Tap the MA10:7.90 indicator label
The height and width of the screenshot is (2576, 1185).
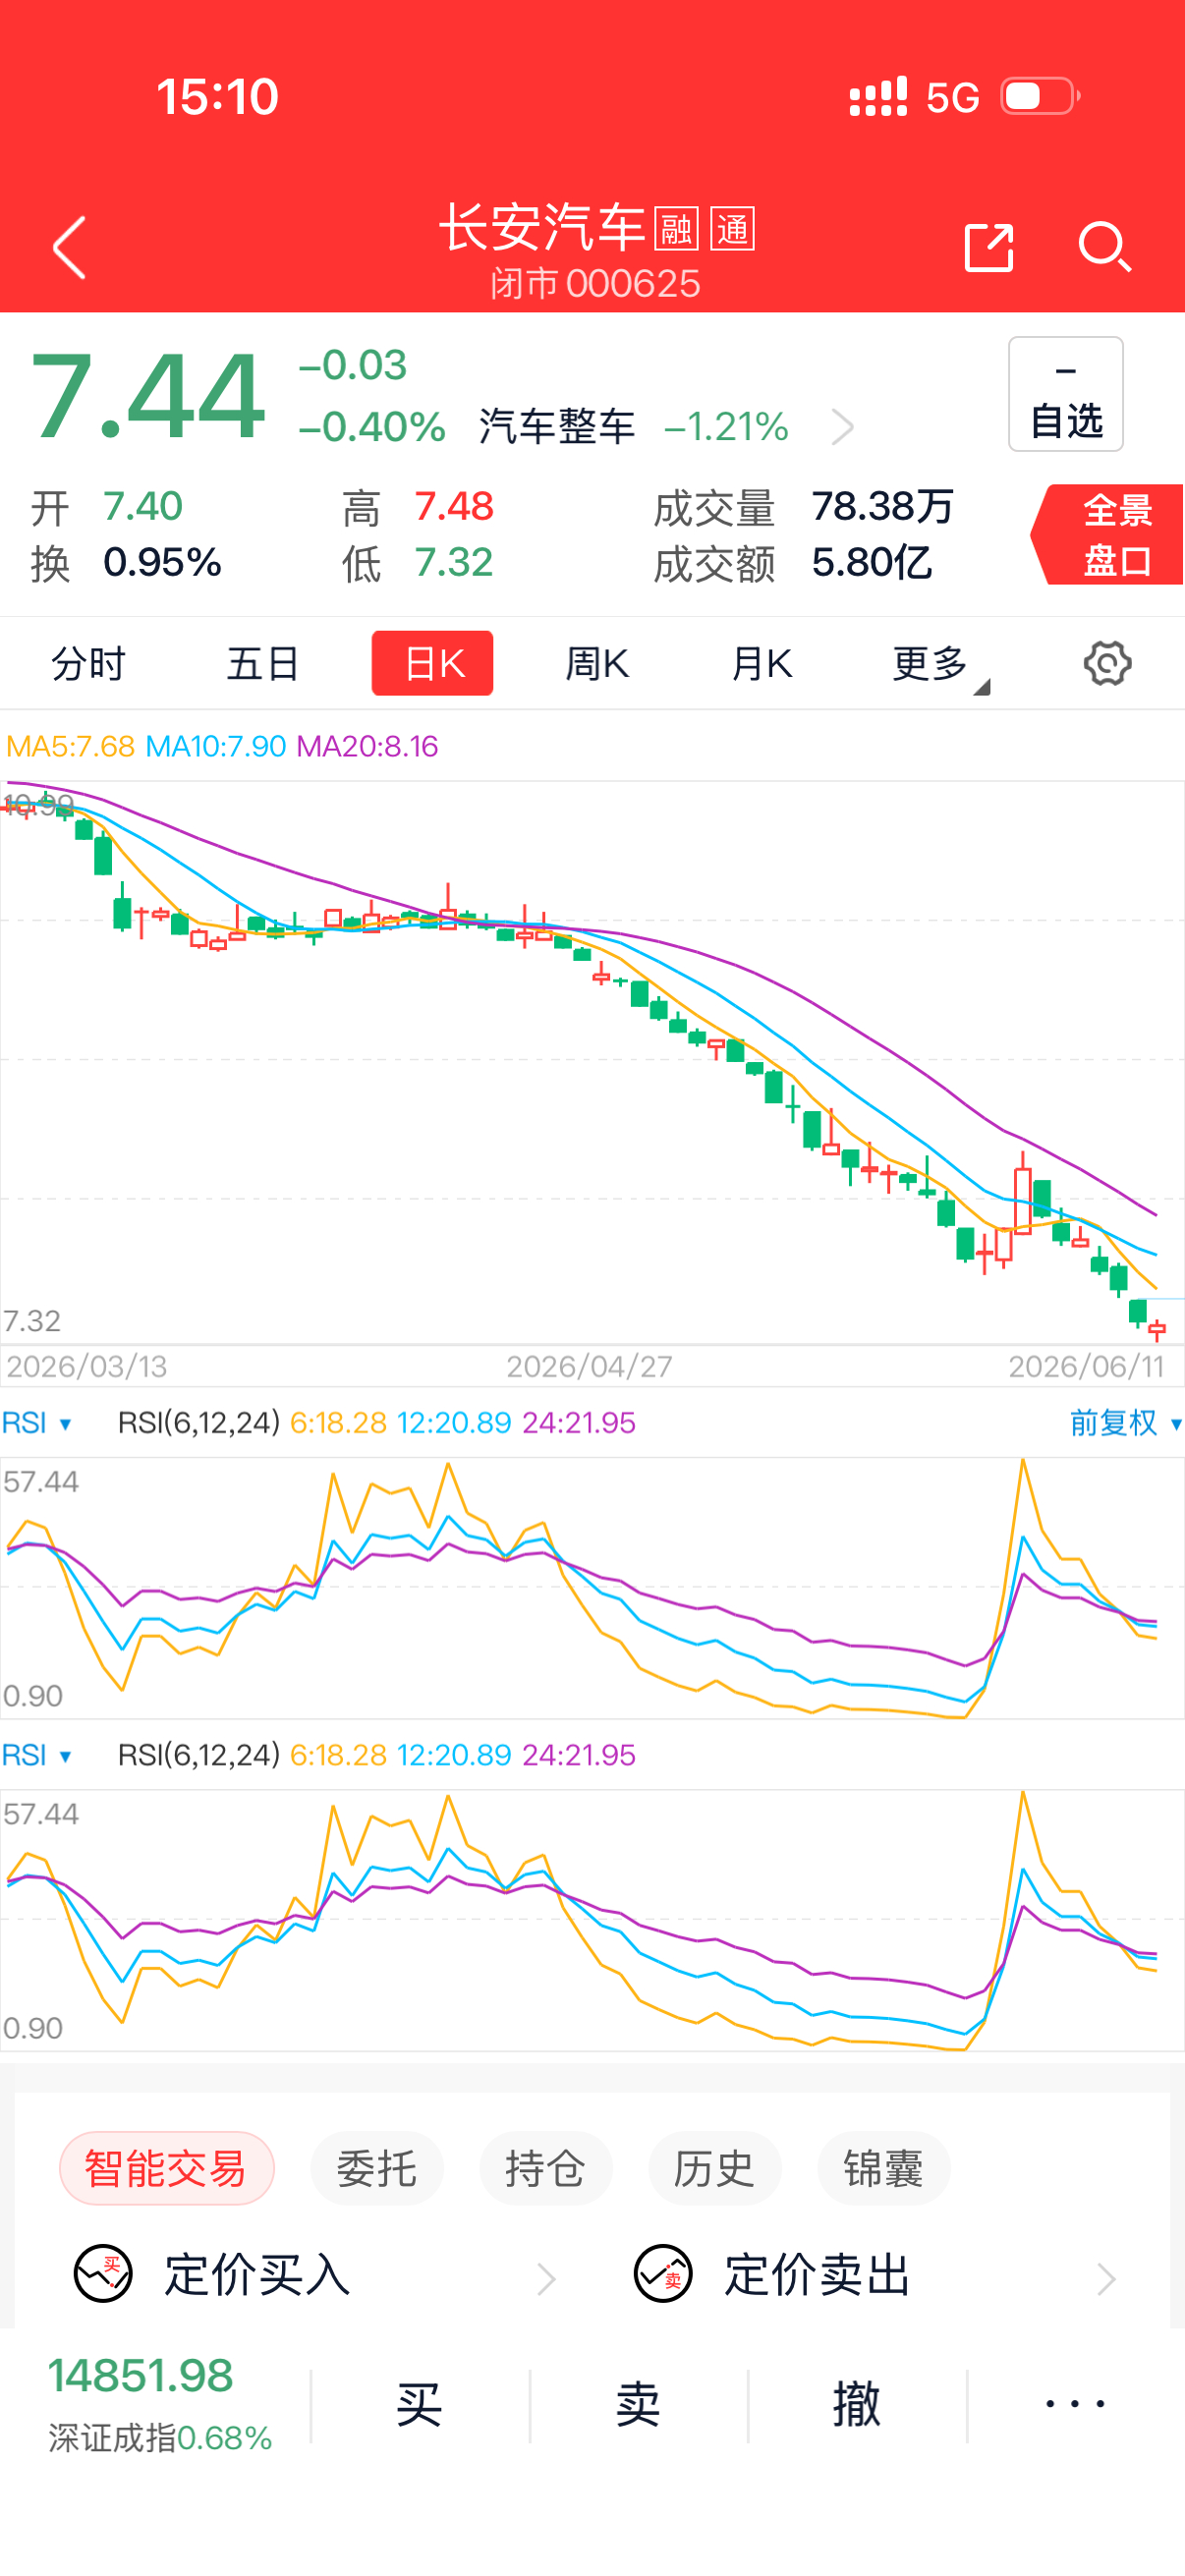click(216, 746)
